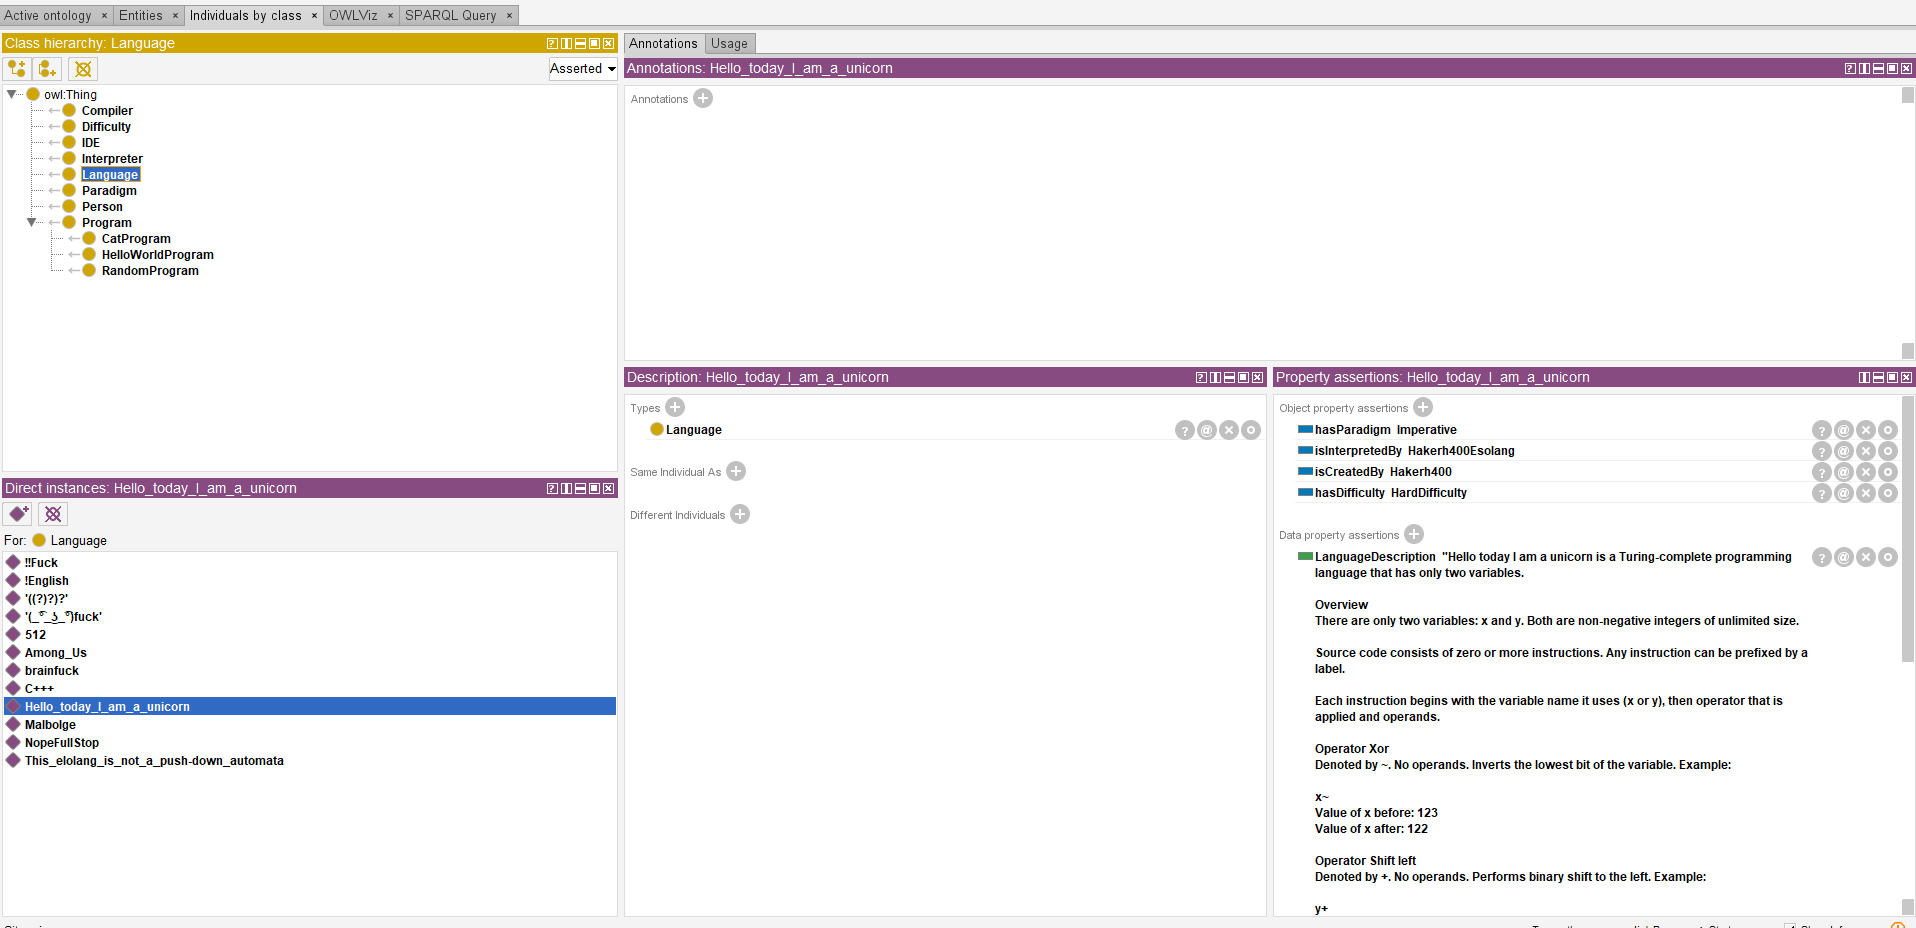
Task: Add a type using Types plus icon
Action: tap(675, 407)
